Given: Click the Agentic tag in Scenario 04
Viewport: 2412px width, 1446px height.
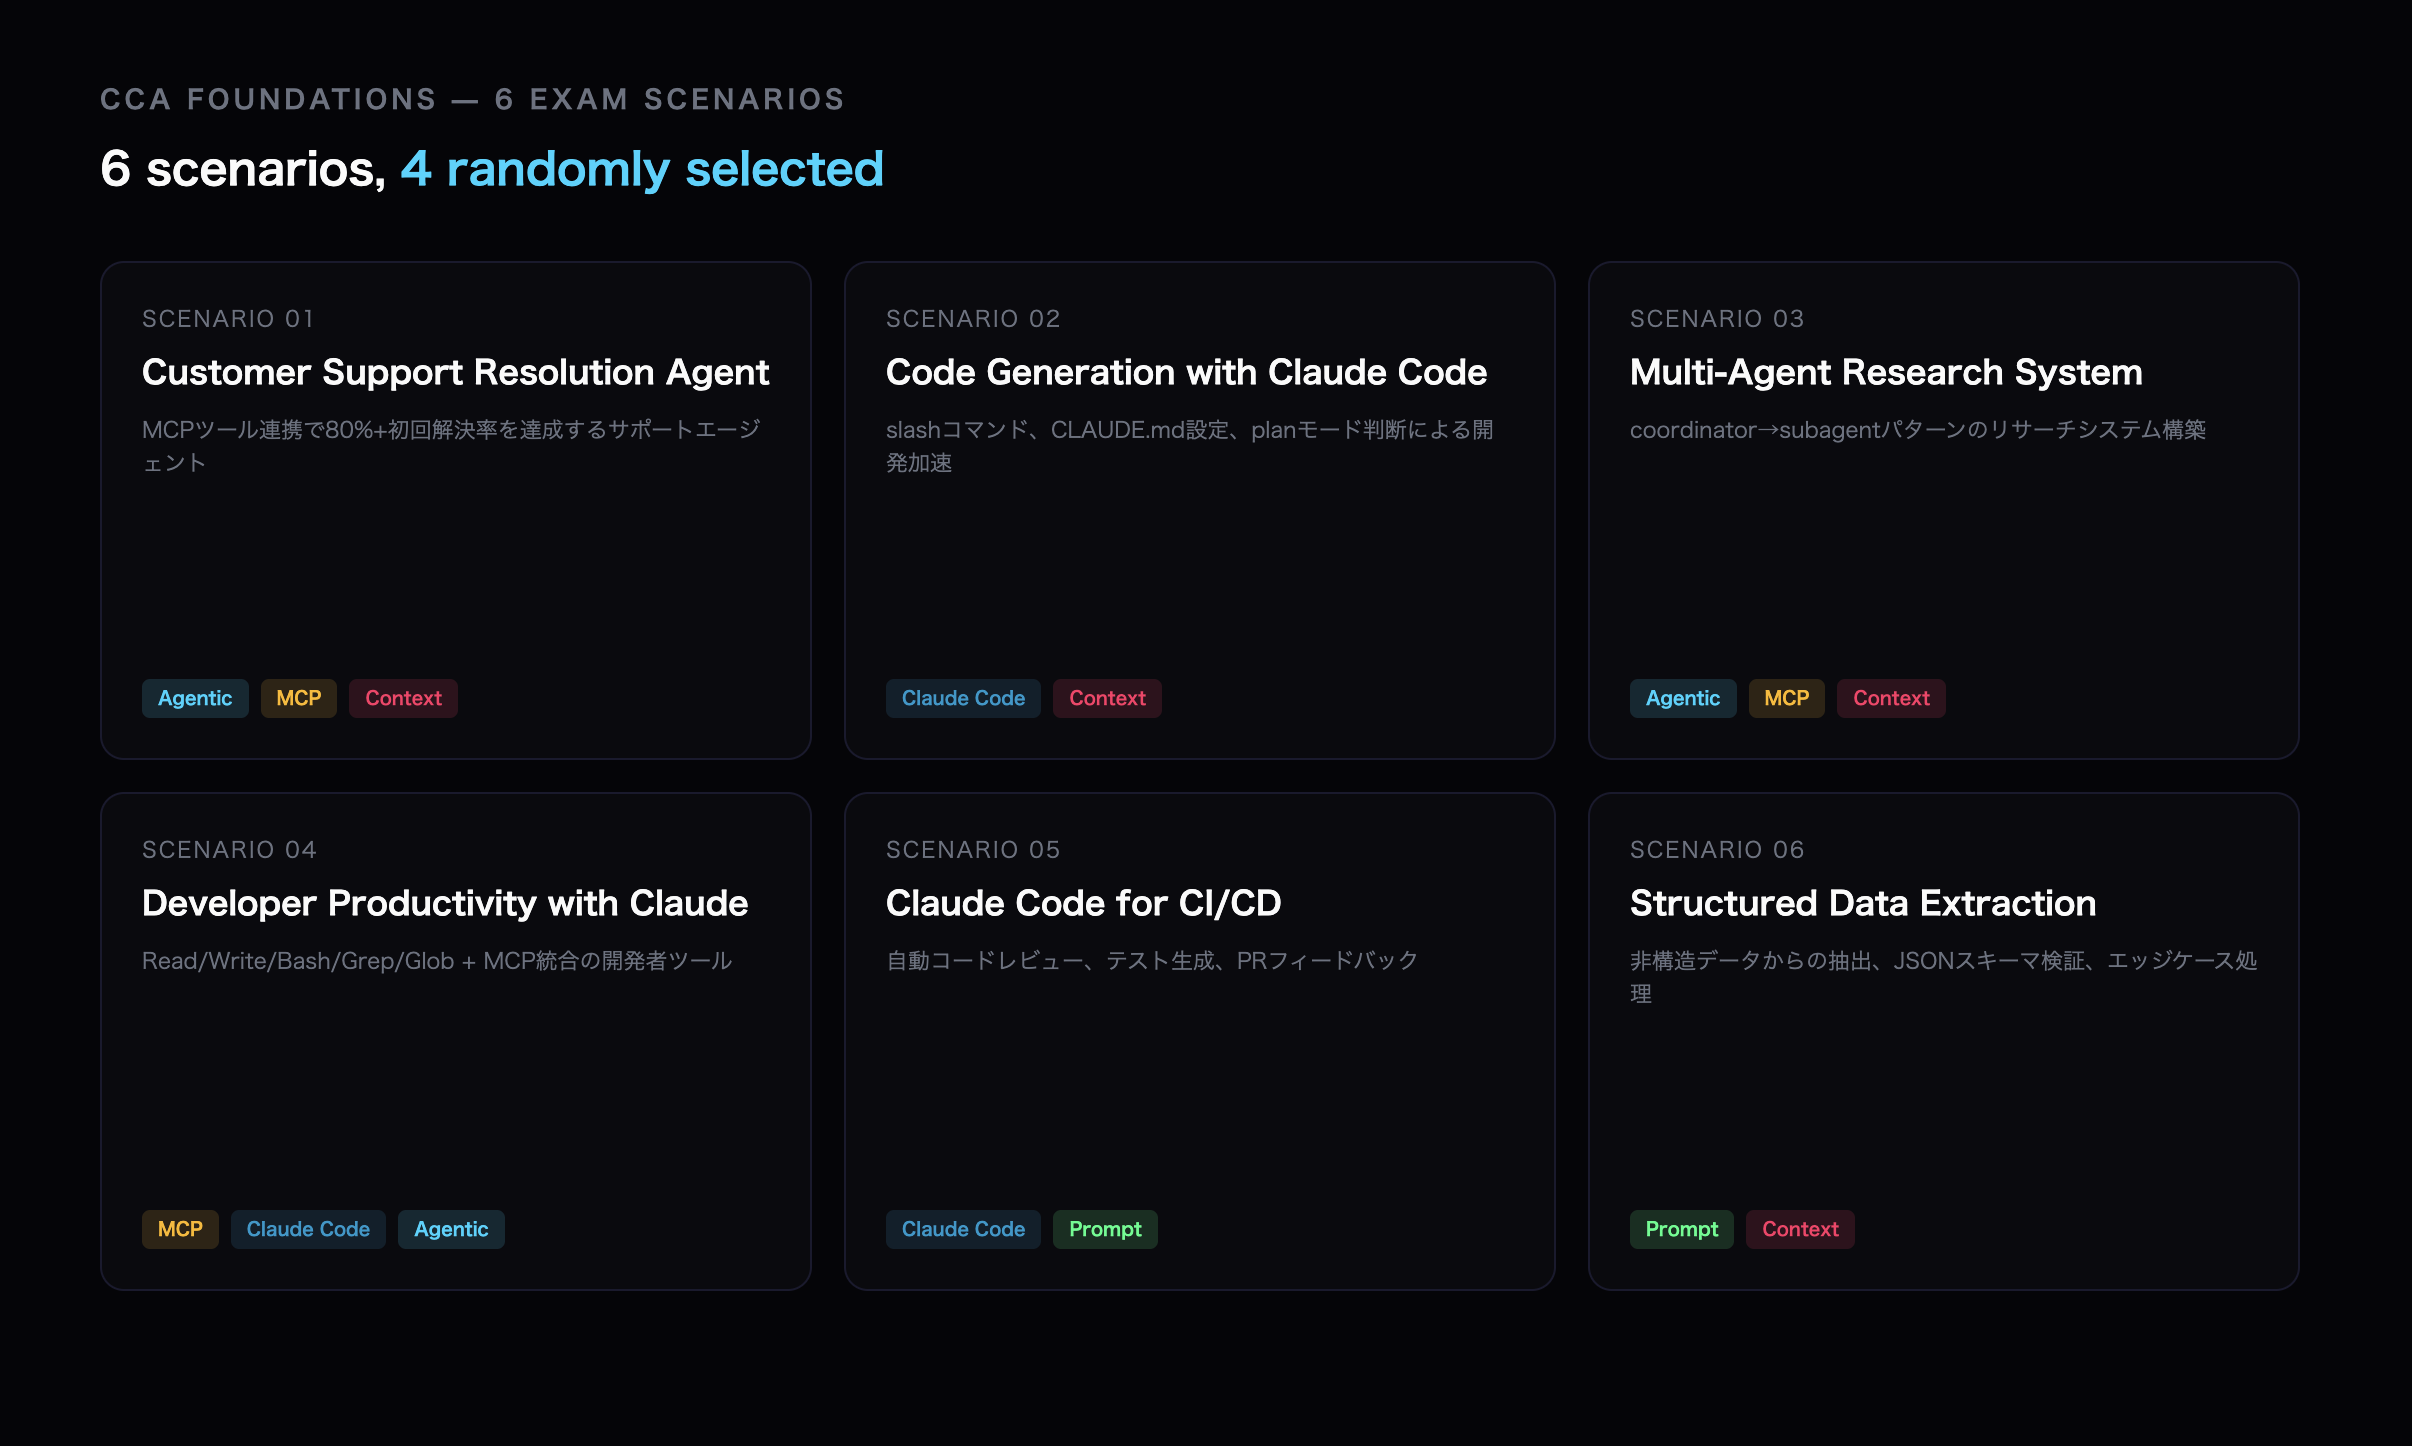Looking at the screenshot, I should (451, 1229).
